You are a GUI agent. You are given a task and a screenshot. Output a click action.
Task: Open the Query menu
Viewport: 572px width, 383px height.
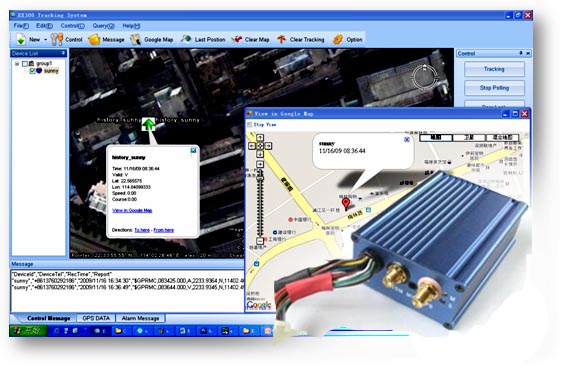tap(103, 26)
